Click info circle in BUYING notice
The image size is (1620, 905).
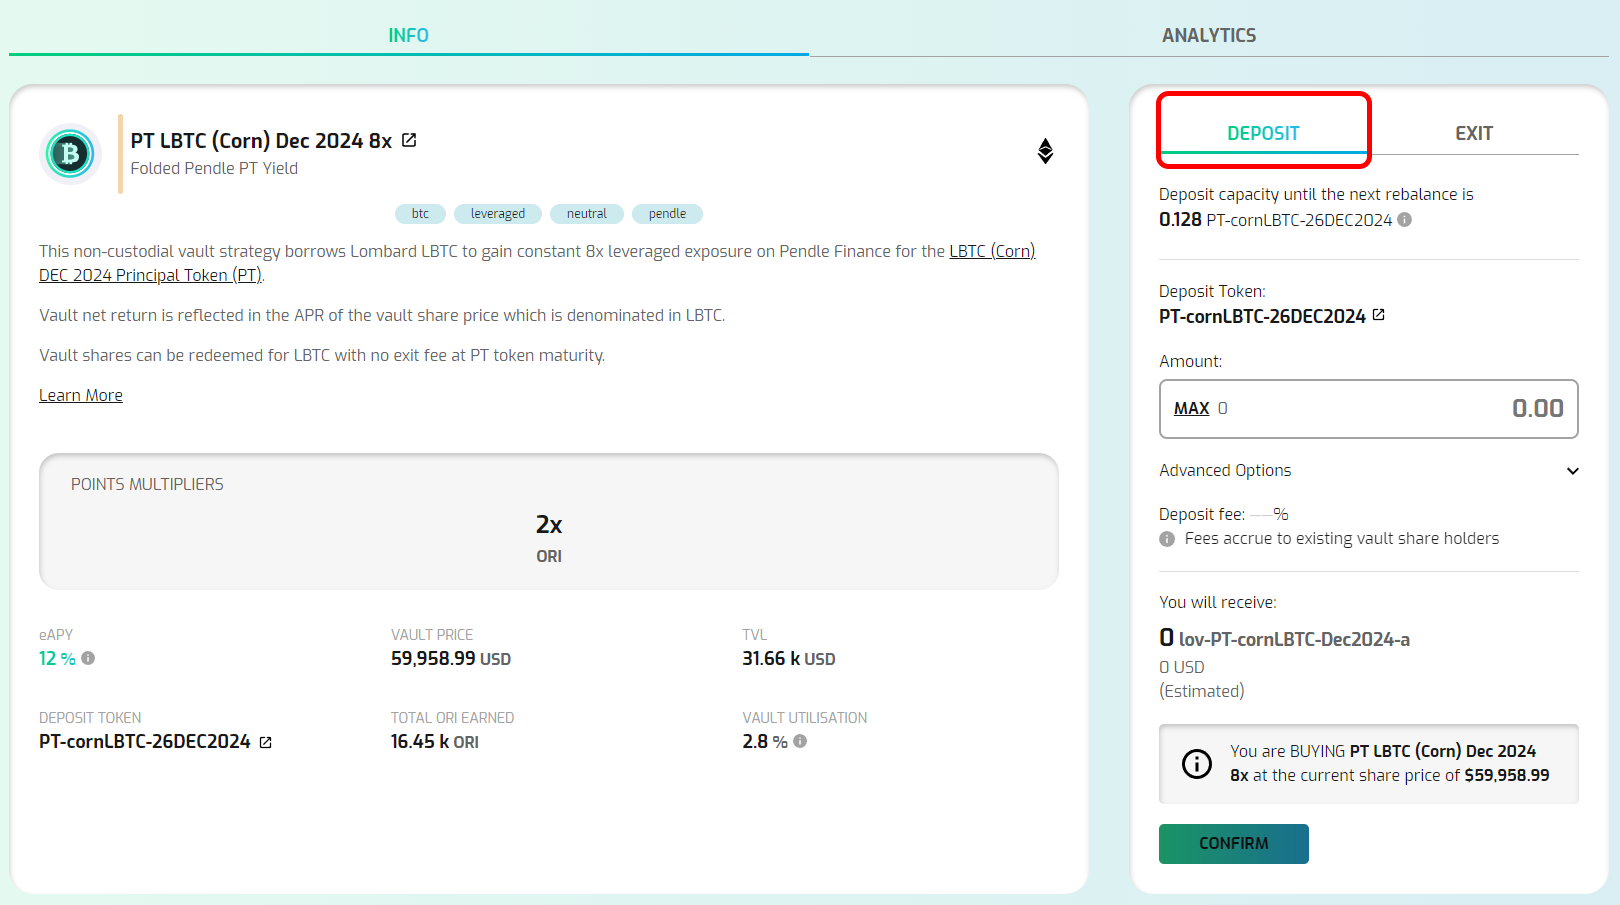[x=1196, y=764]
